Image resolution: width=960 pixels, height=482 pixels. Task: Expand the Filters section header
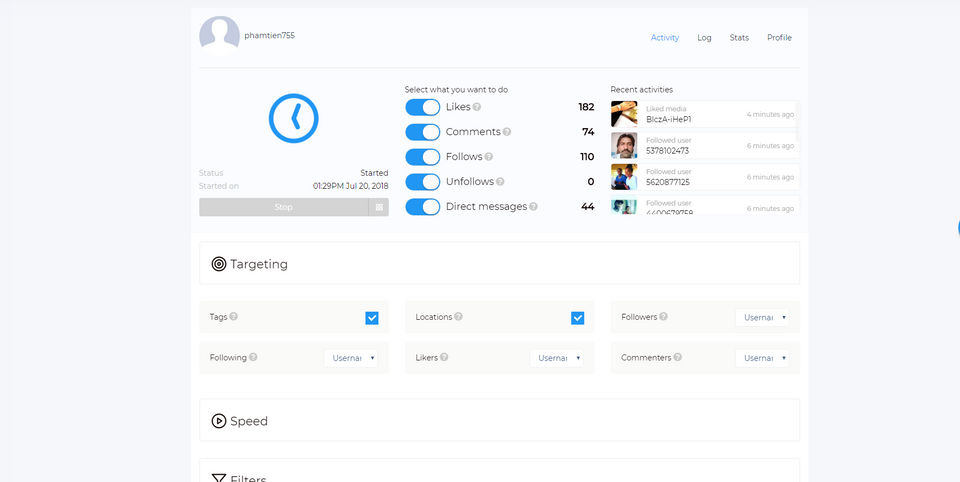click(x=499, y=470)
